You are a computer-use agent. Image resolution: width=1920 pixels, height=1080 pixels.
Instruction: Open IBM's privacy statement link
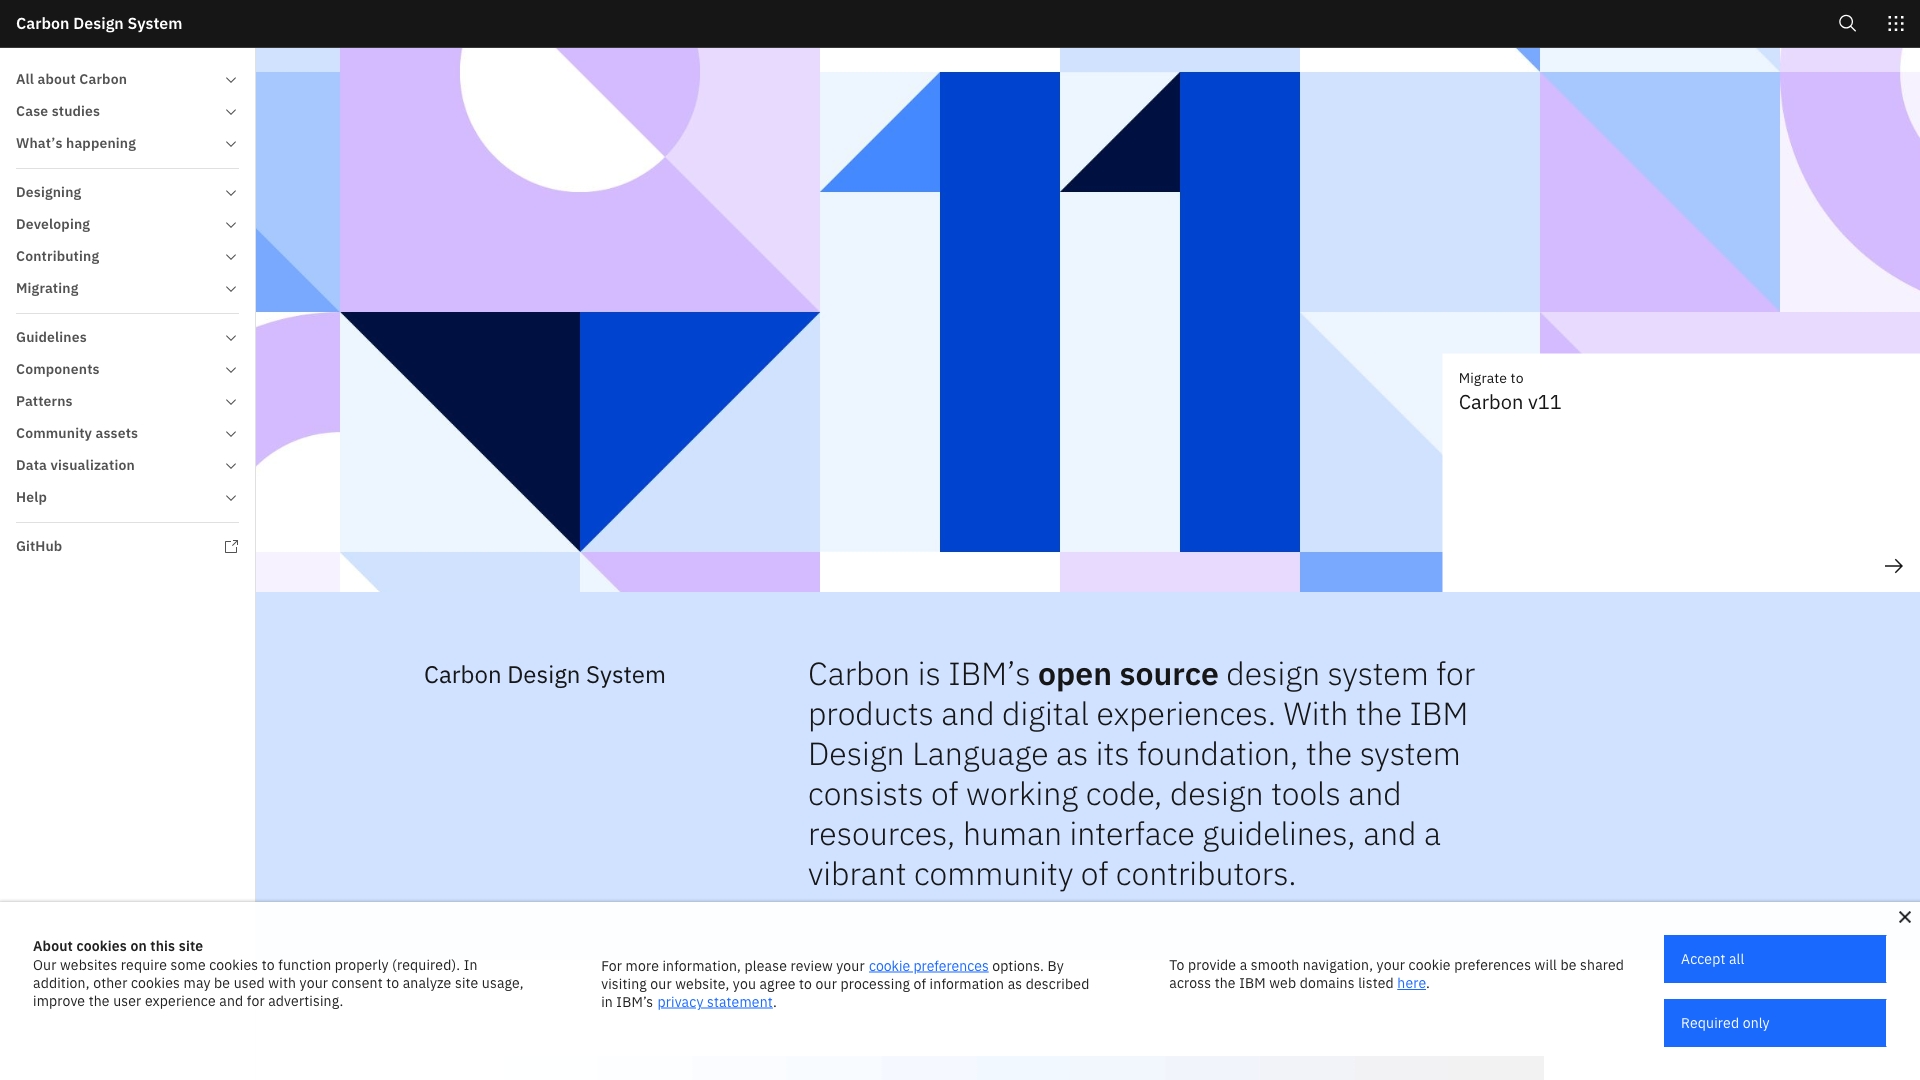point(714,1001)
